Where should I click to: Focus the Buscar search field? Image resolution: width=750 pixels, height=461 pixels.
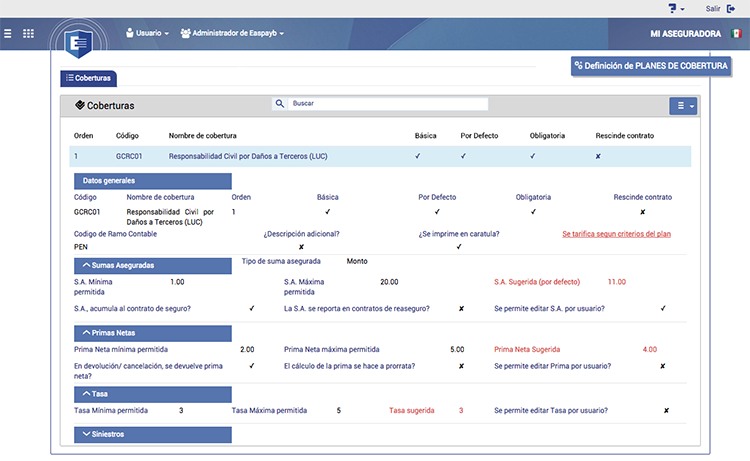pyautogui.click(x=388, y=103)
